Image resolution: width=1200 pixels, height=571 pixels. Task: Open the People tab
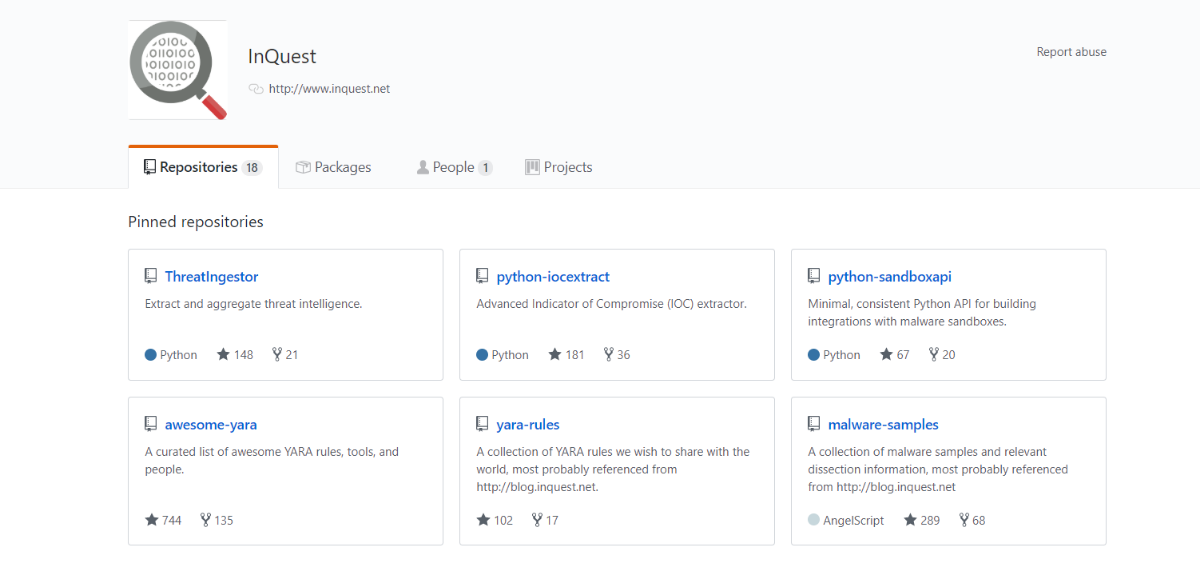point(454,167)
